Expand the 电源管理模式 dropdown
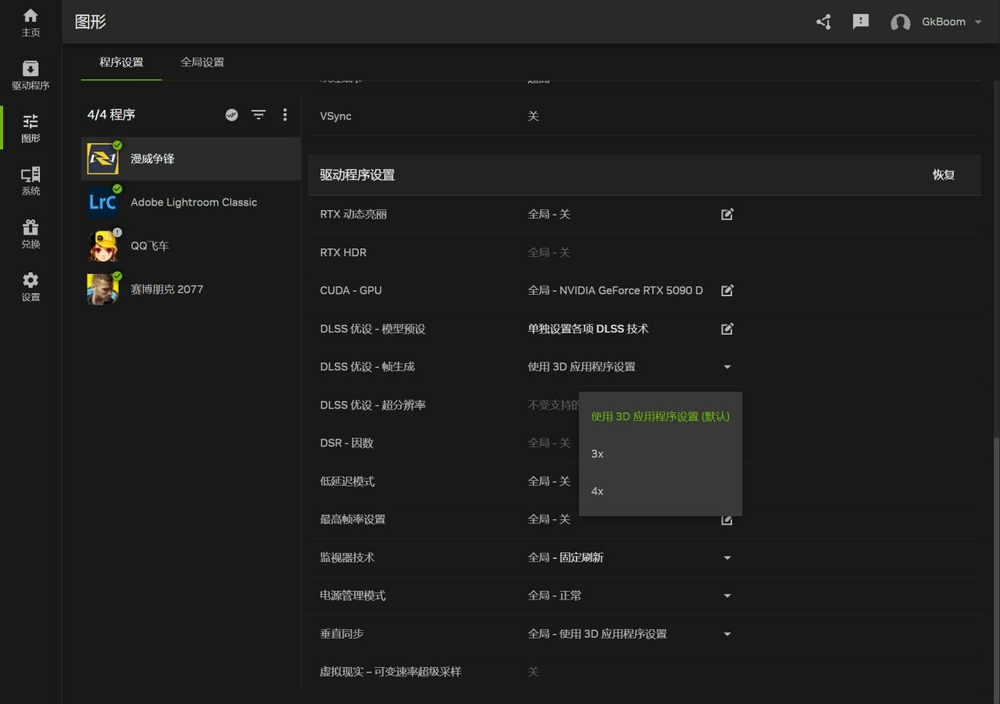 [727, 595]
